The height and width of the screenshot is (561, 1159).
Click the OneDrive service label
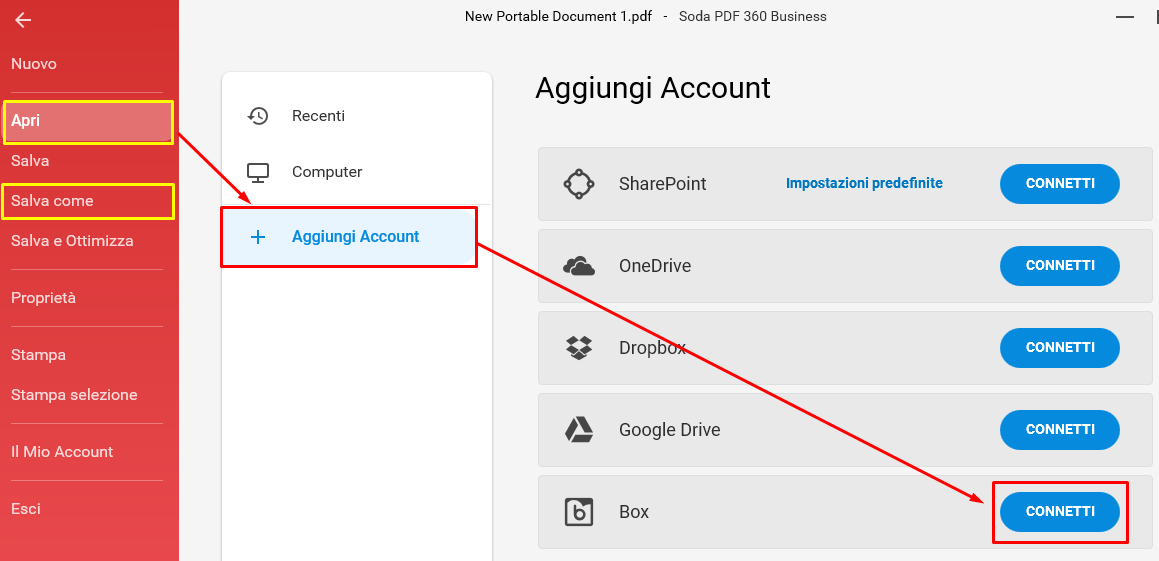[655, 266]
